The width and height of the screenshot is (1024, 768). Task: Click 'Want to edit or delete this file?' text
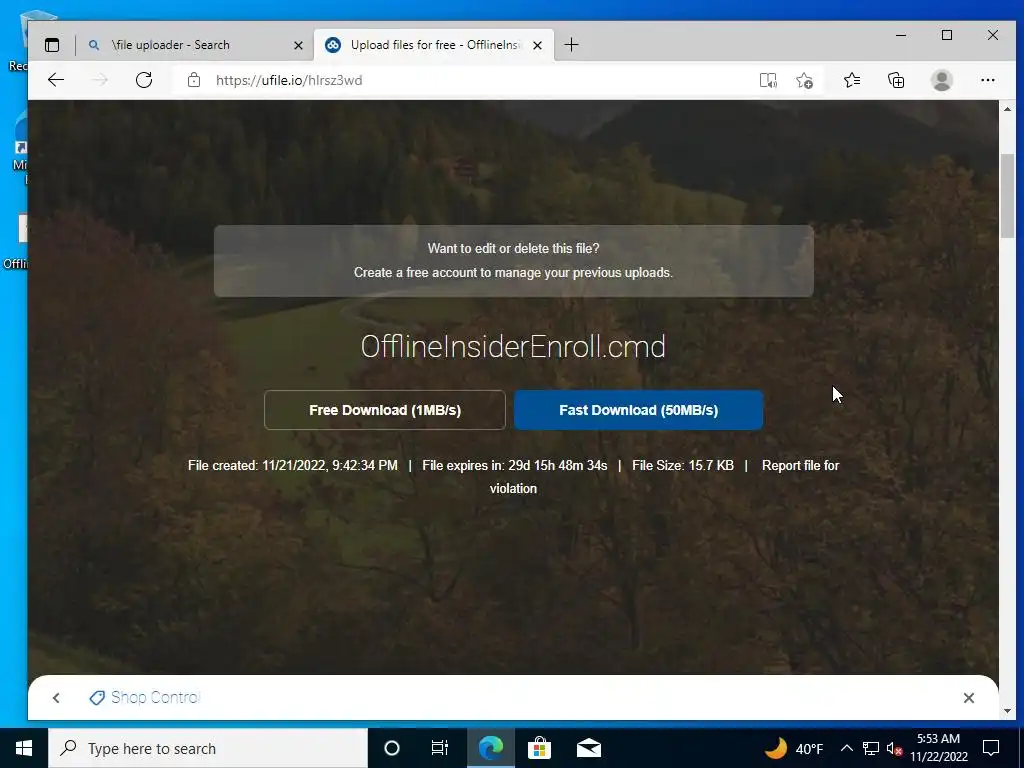(513, 248)
